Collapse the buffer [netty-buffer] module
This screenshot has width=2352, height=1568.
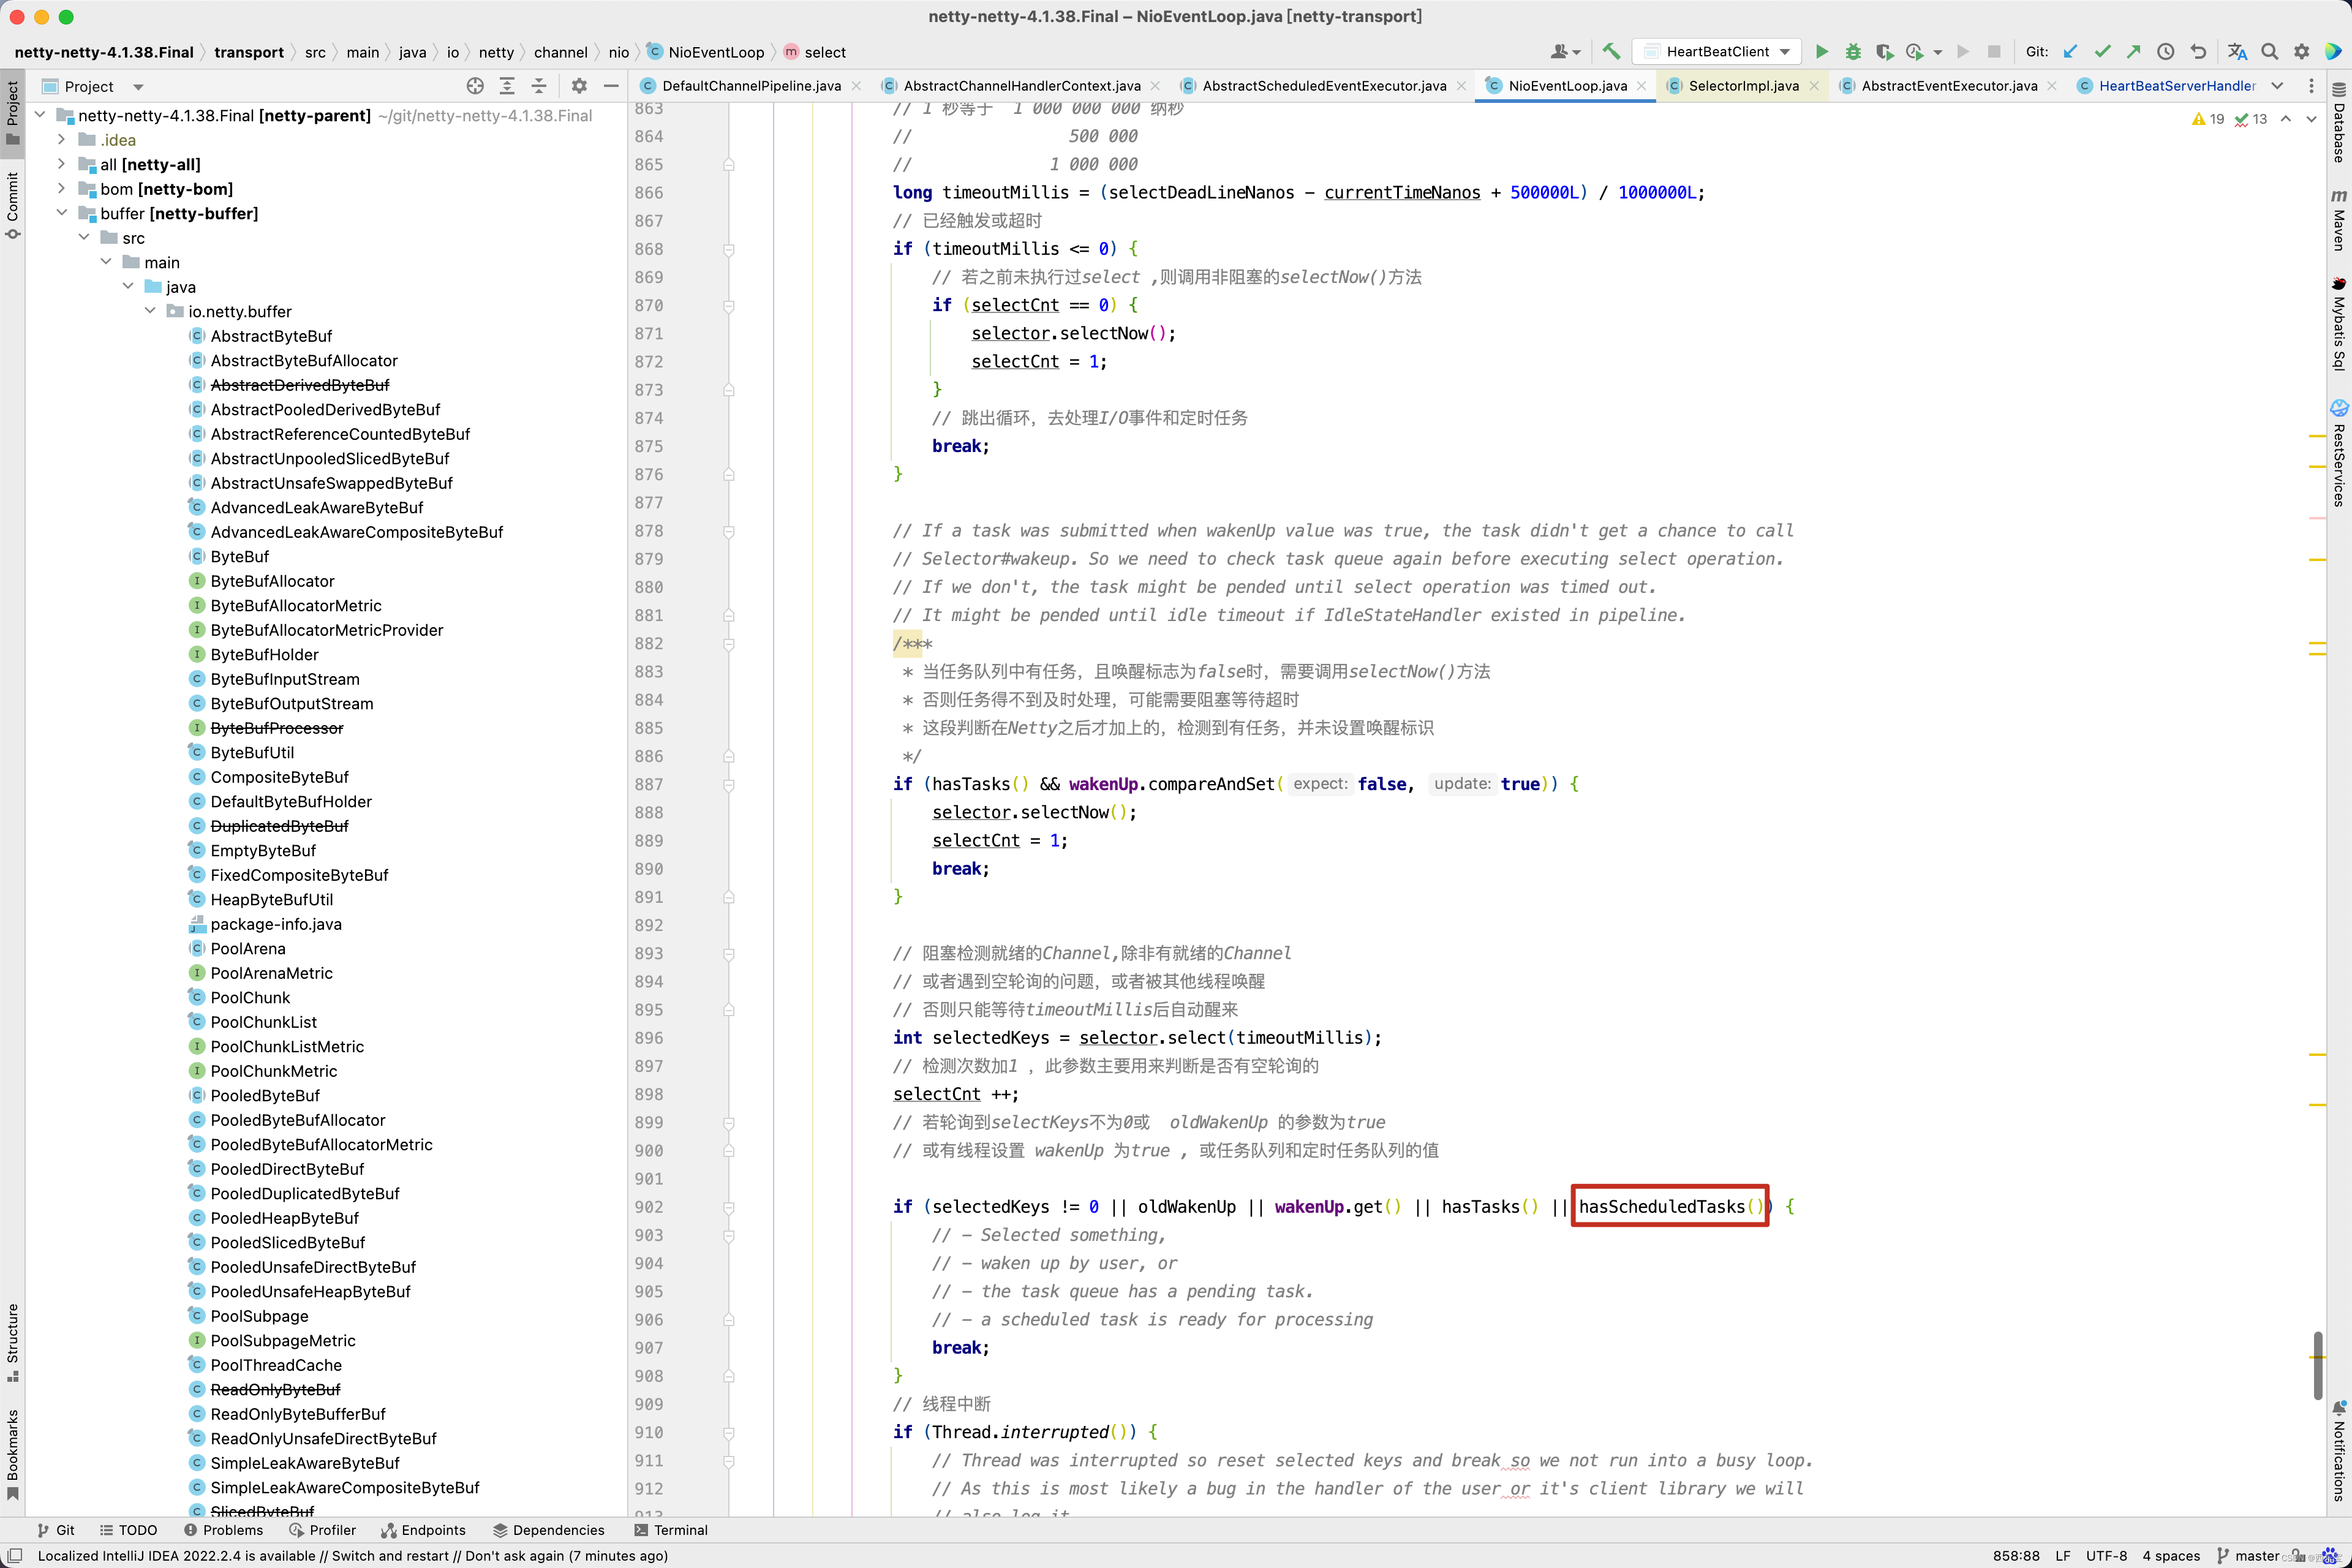[61, 213]
